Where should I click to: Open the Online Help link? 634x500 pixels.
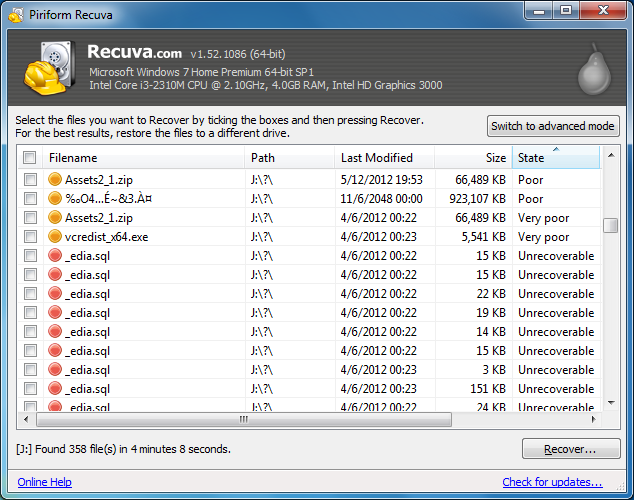pos(44,482)
